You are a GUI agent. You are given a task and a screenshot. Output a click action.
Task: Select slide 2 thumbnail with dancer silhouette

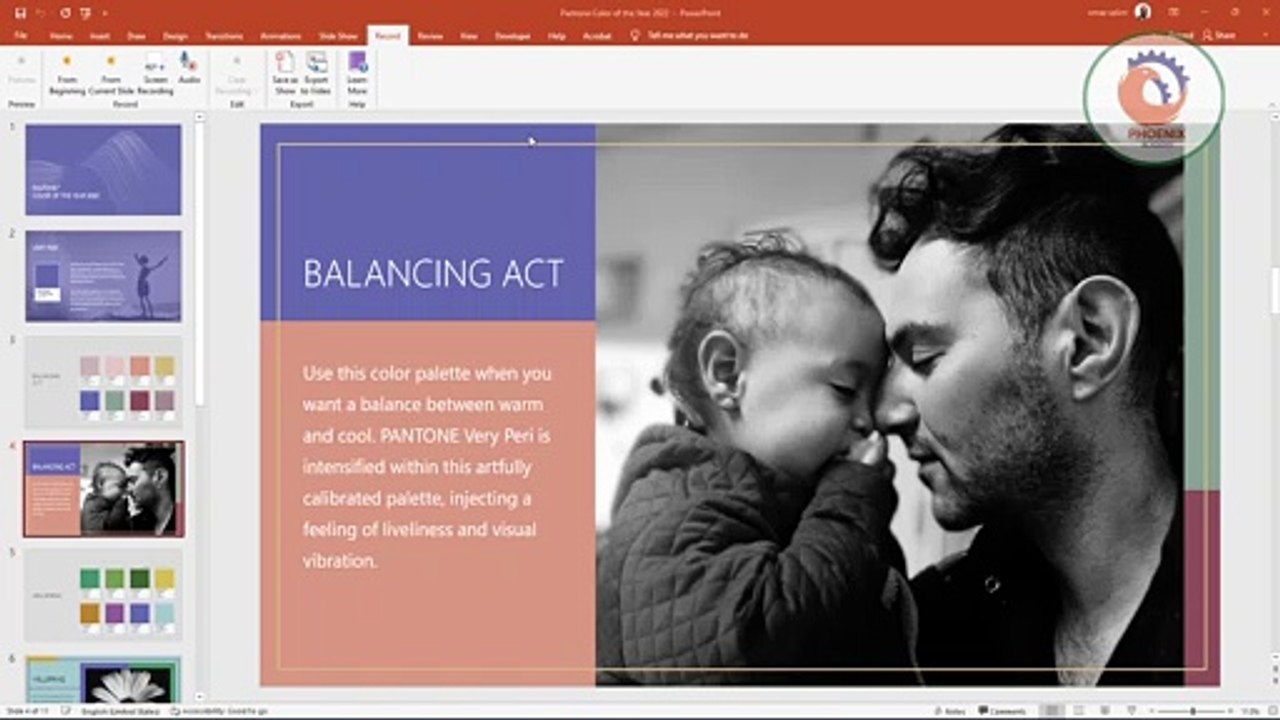(103, 276)
